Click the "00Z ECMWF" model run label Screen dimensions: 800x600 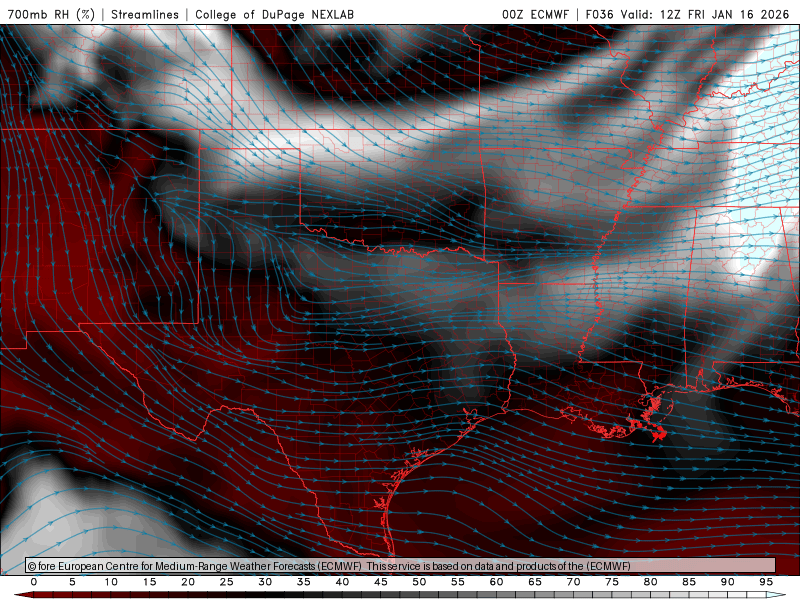(x=535, y=14)
